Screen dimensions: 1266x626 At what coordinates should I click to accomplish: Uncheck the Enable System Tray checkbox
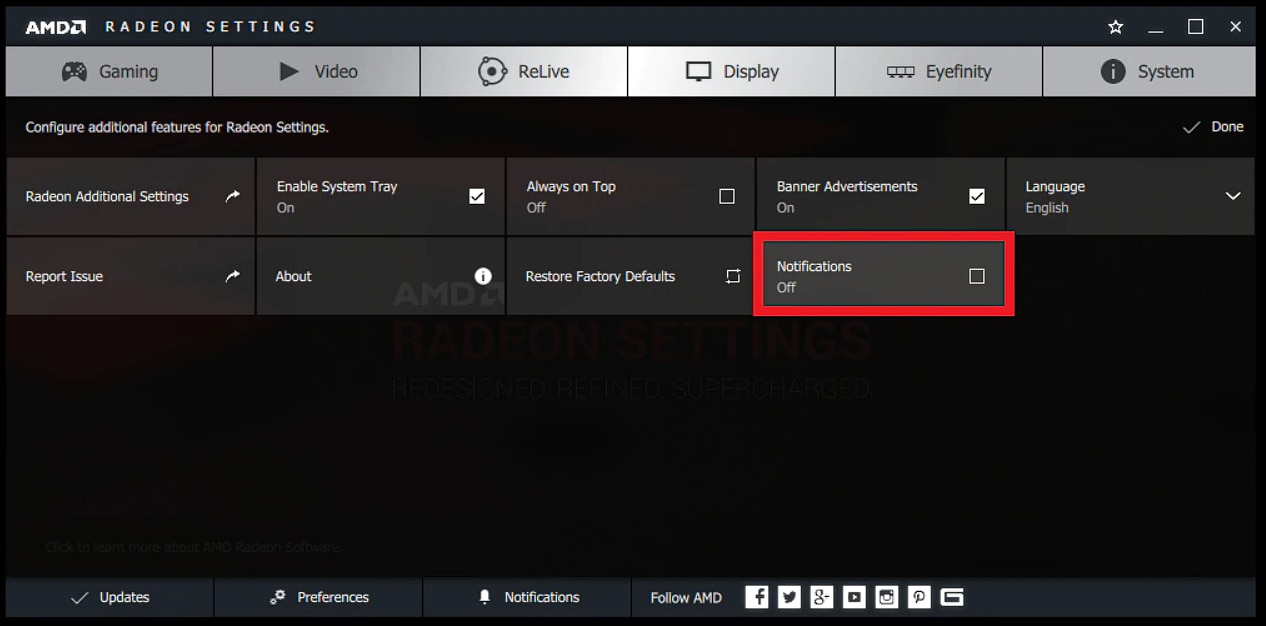477,196
